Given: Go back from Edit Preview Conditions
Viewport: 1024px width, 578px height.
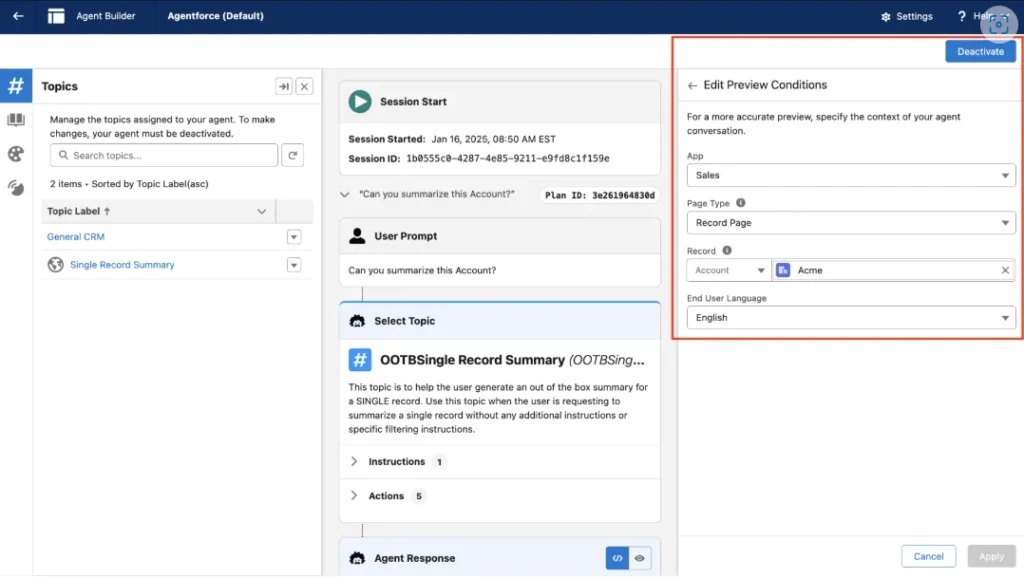Looking at the screenshot, I should (x=692, y=86).
